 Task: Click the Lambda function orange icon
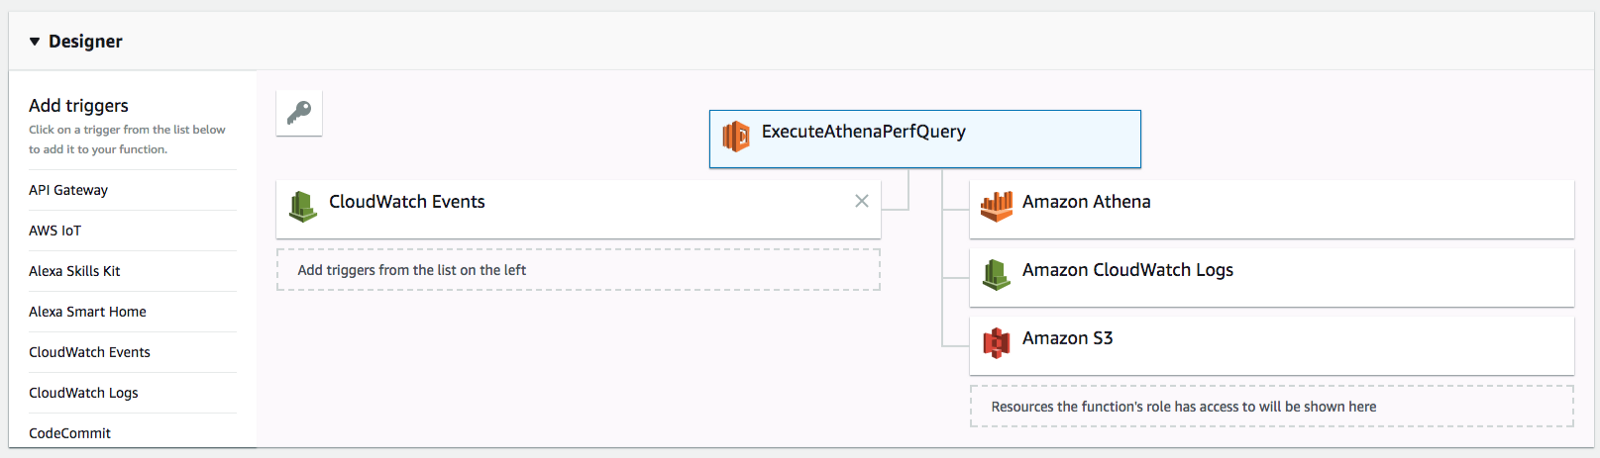736,135
